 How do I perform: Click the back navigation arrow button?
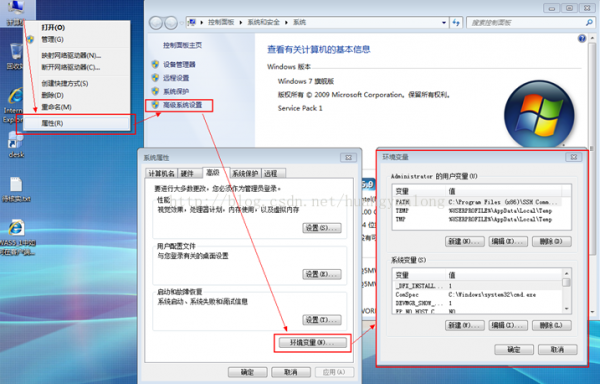point(156,23)
